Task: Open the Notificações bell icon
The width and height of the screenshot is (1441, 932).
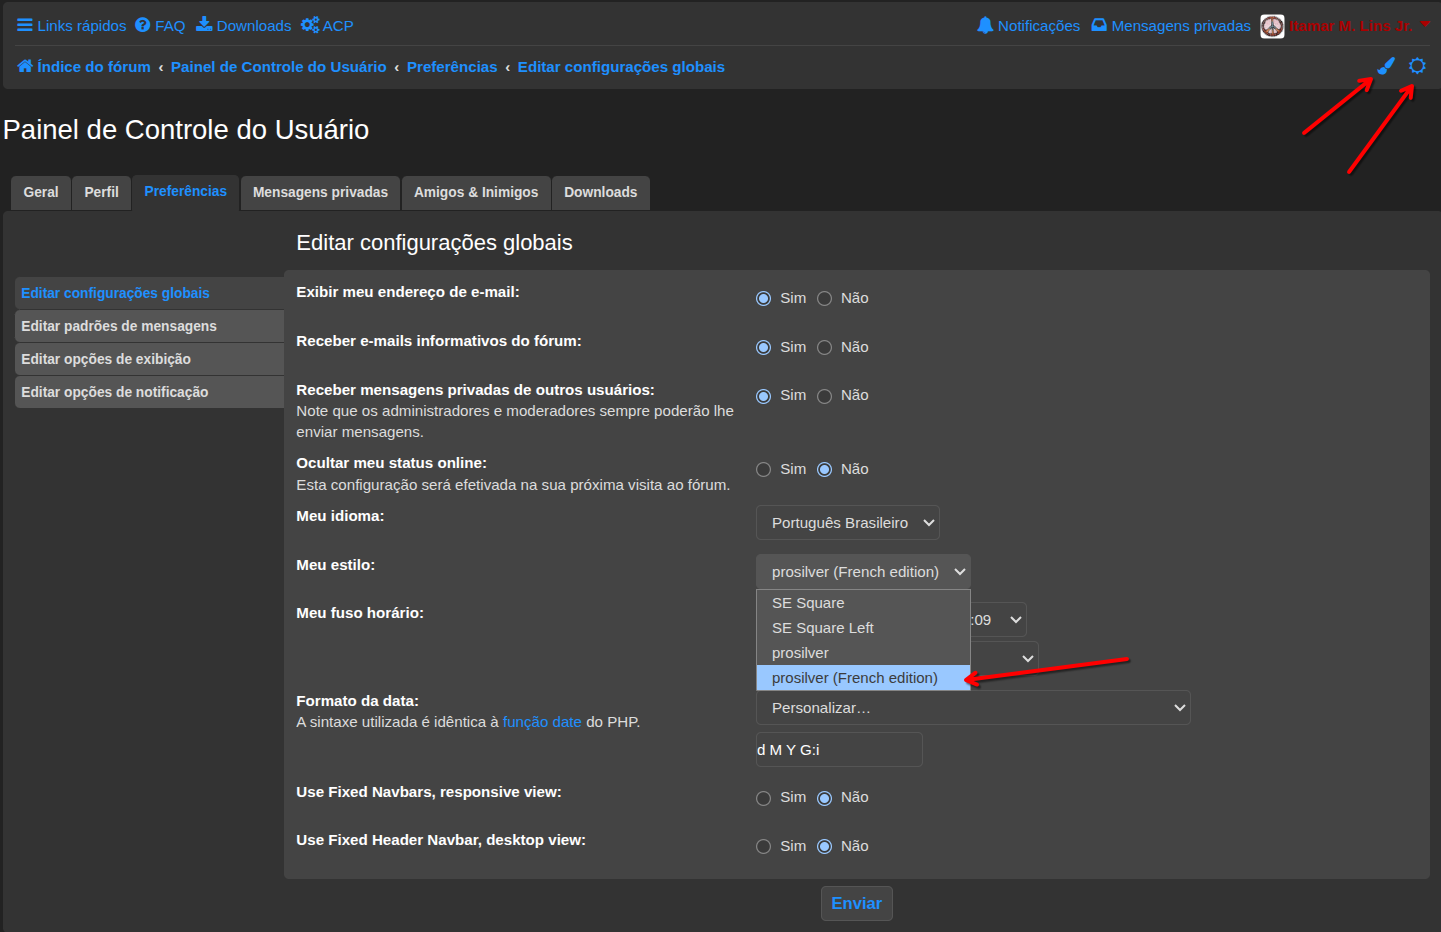Action: [x=985, y=25]
